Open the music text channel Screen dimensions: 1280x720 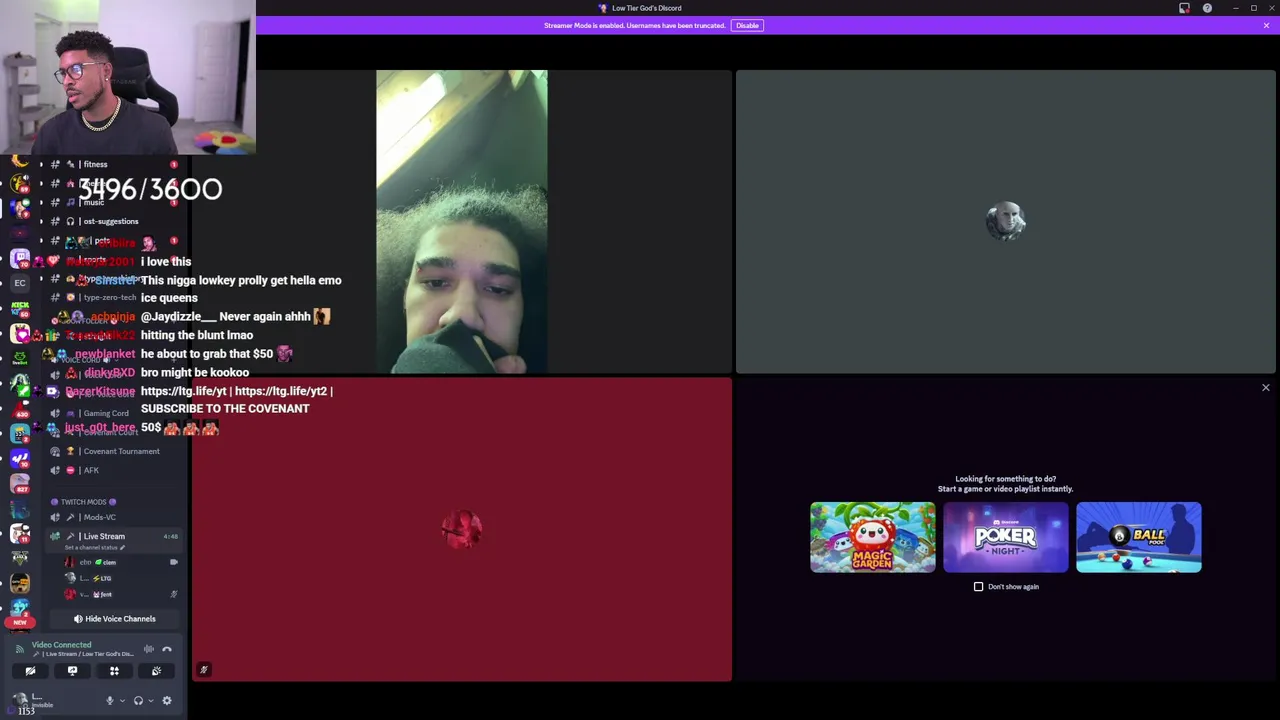(92, 203)
